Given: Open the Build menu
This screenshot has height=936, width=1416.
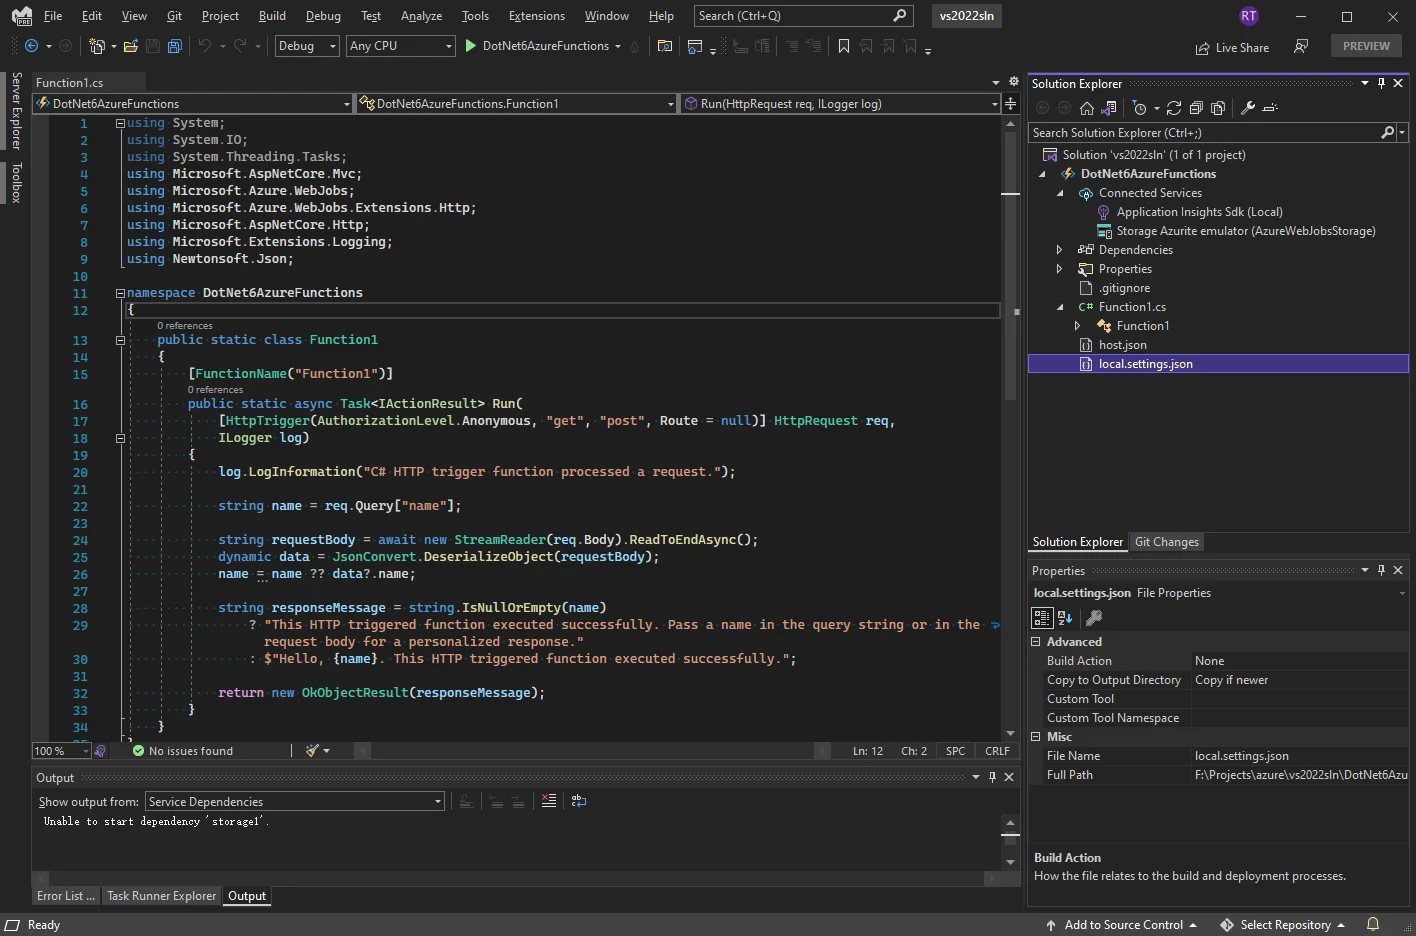Looking at the screenshot, I should pyautogui.click(x=272, y=16).
